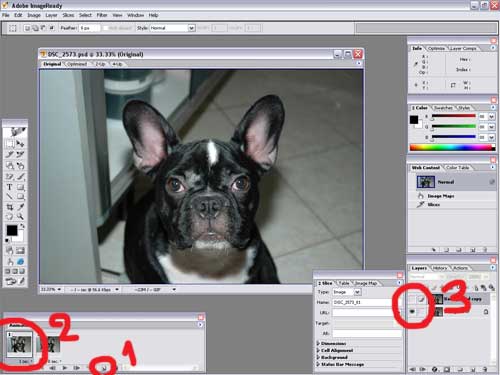500x375 pixels.
Task: Select the Eyedropper tool
Action: [20, 207]
